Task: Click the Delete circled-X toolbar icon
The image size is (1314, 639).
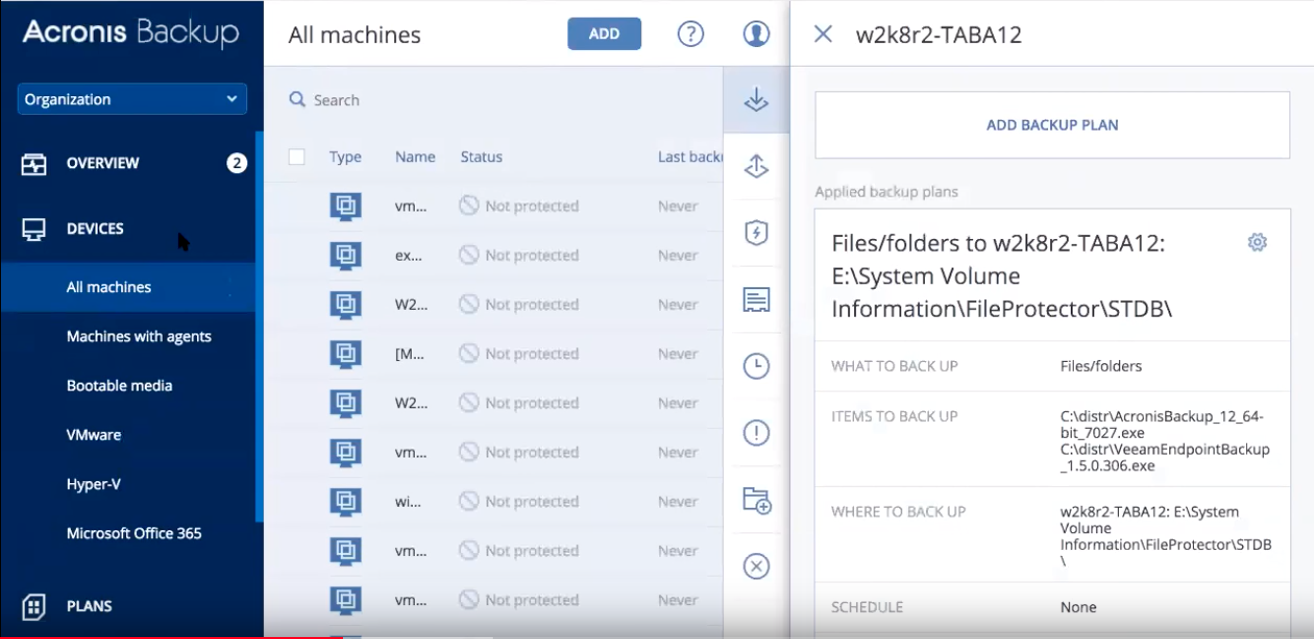Action: point(756,567)
